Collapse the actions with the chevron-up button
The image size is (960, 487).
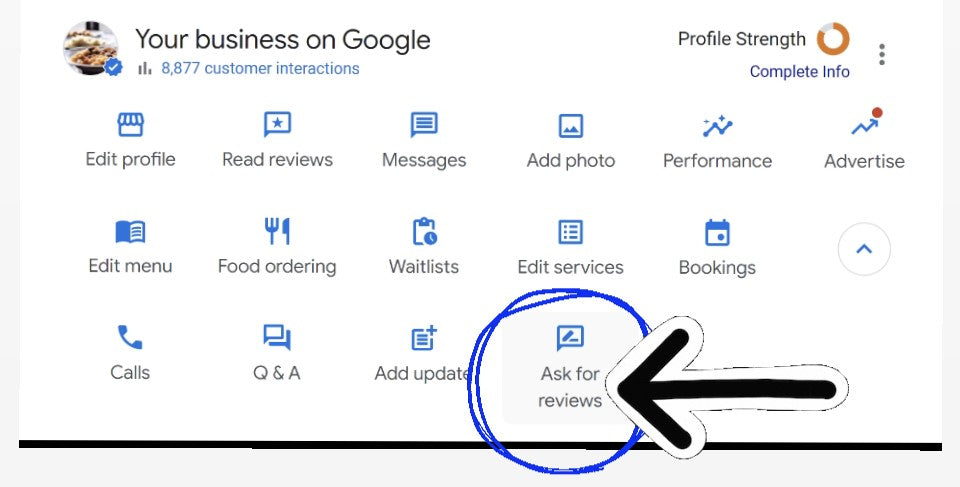coord(864,249)
